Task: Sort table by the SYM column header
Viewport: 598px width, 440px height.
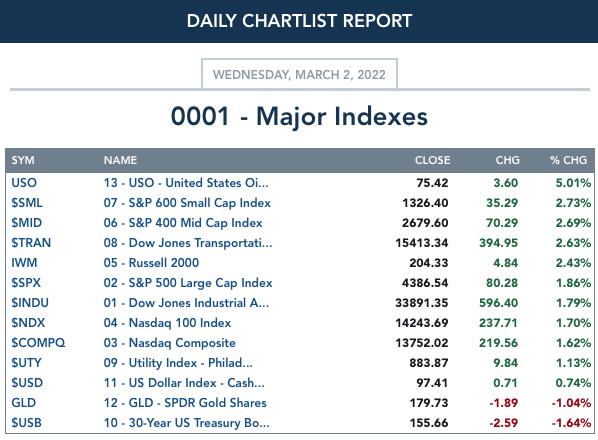Action: click(x=23, y=160)
